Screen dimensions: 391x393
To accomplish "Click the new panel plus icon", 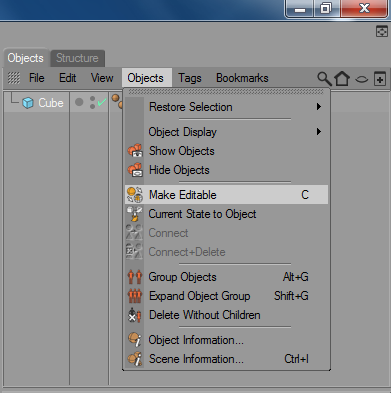I will (x=380, y=79).
